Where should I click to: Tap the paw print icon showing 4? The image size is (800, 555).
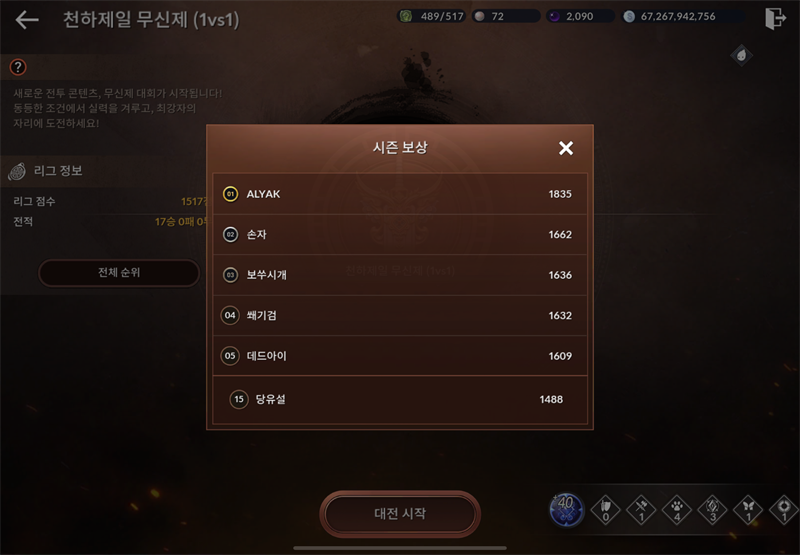677,509
